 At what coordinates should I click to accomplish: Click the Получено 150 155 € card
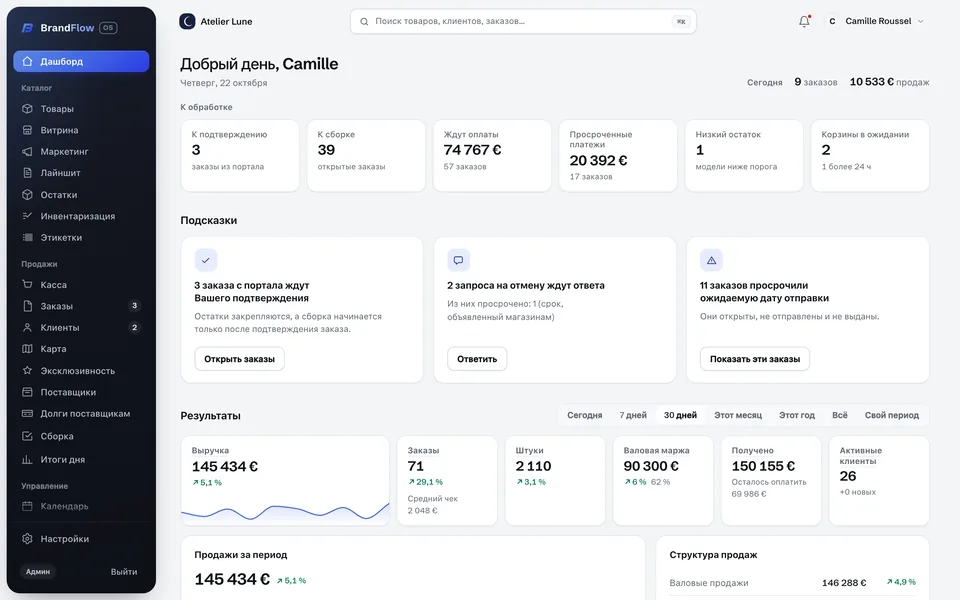pyautogui.click(x=771, y=481)
